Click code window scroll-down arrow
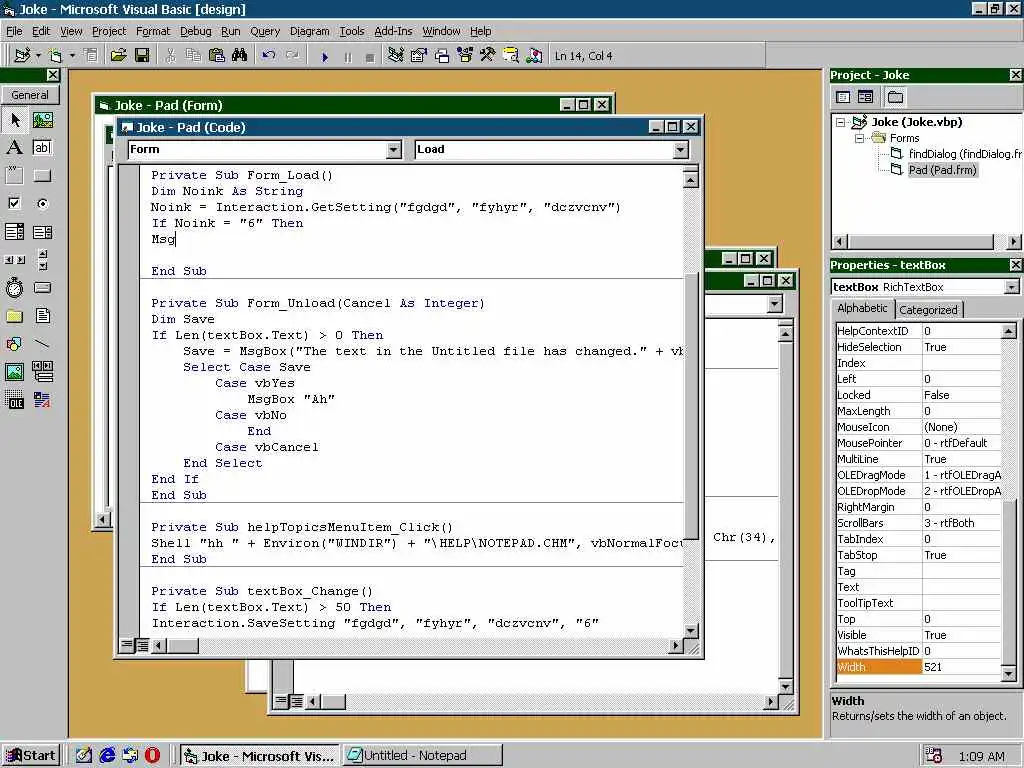The height and width of the screenshot is (768, 1024). (690, 631)
